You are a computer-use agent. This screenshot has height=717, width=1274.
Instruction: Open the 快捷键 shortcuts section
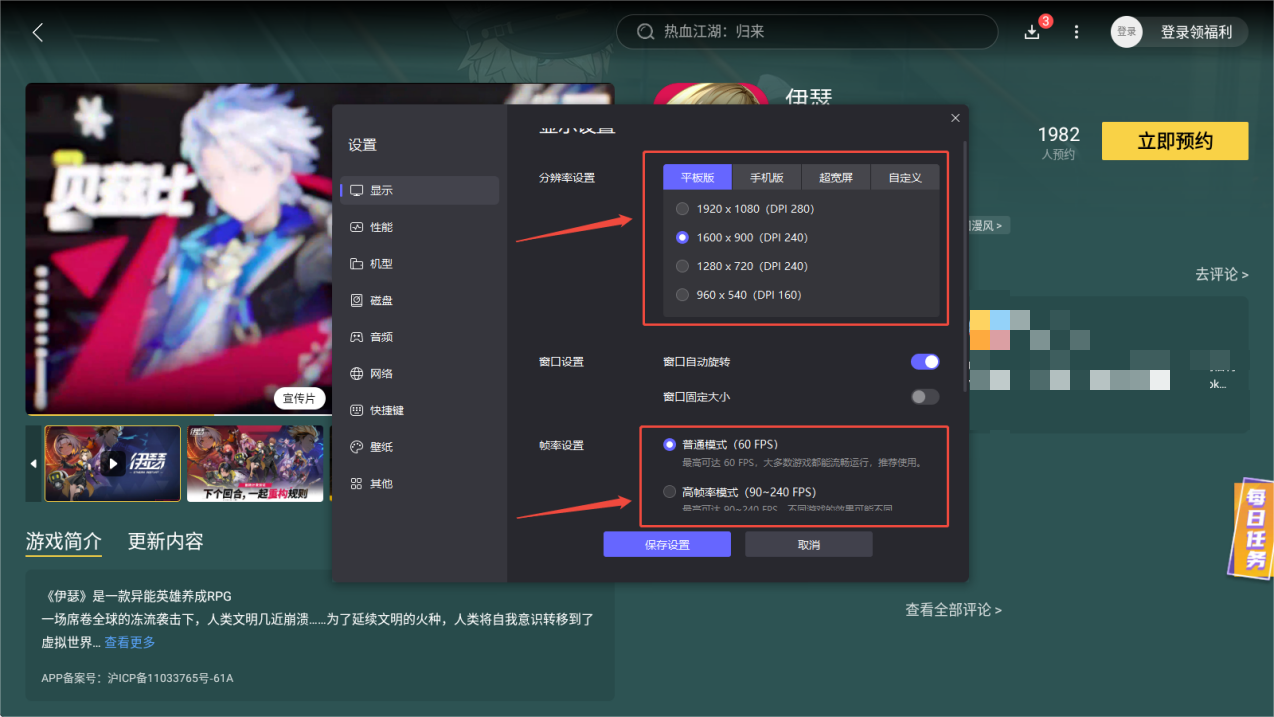pyautogui.click(x=420, y=410)
